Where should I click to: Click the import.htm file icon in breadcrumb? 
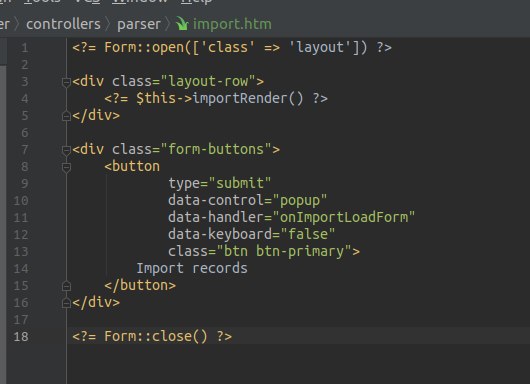coord(182,24)
